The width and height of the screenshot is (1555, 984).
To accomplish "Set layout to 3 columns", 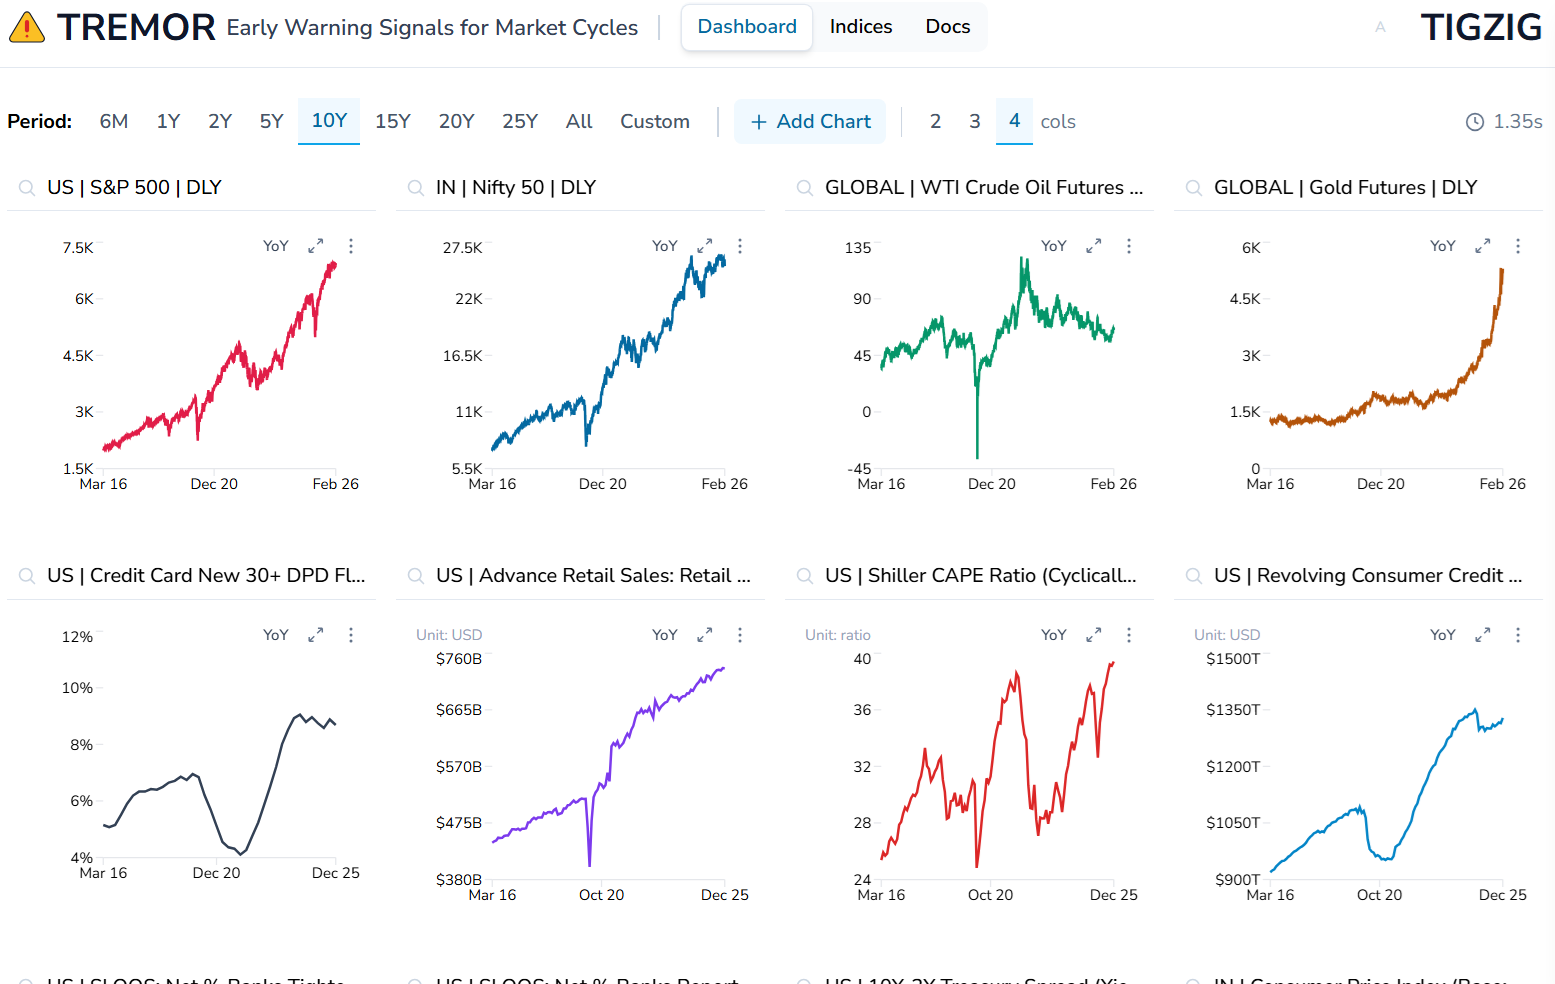I will [975, 122].
